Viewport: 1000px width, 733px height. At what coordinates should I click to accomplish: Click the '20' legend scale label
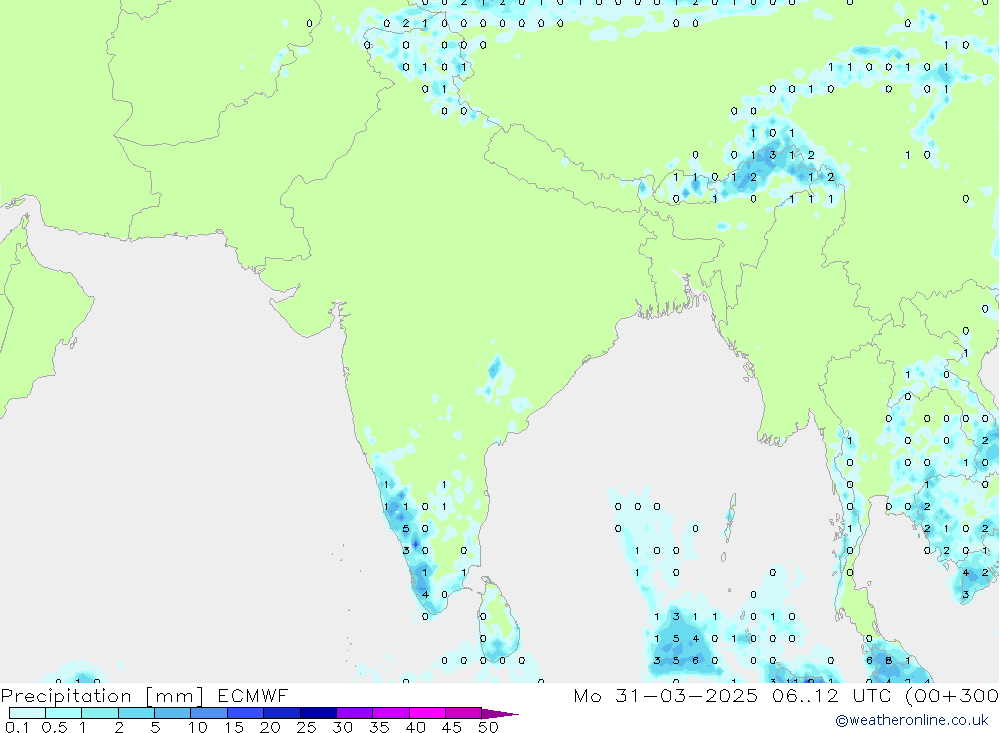(x=270, y=727)
